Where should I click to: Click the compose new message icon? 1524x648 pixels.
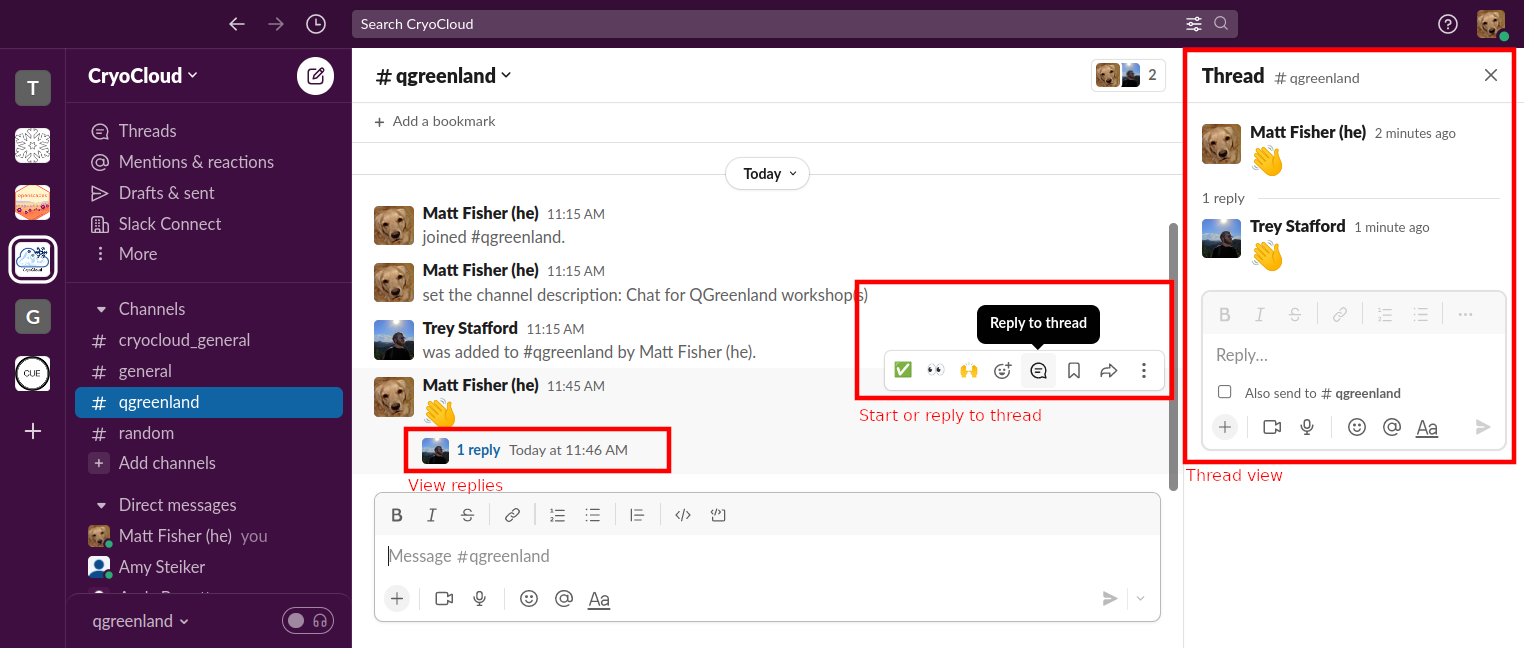(315, 76)
